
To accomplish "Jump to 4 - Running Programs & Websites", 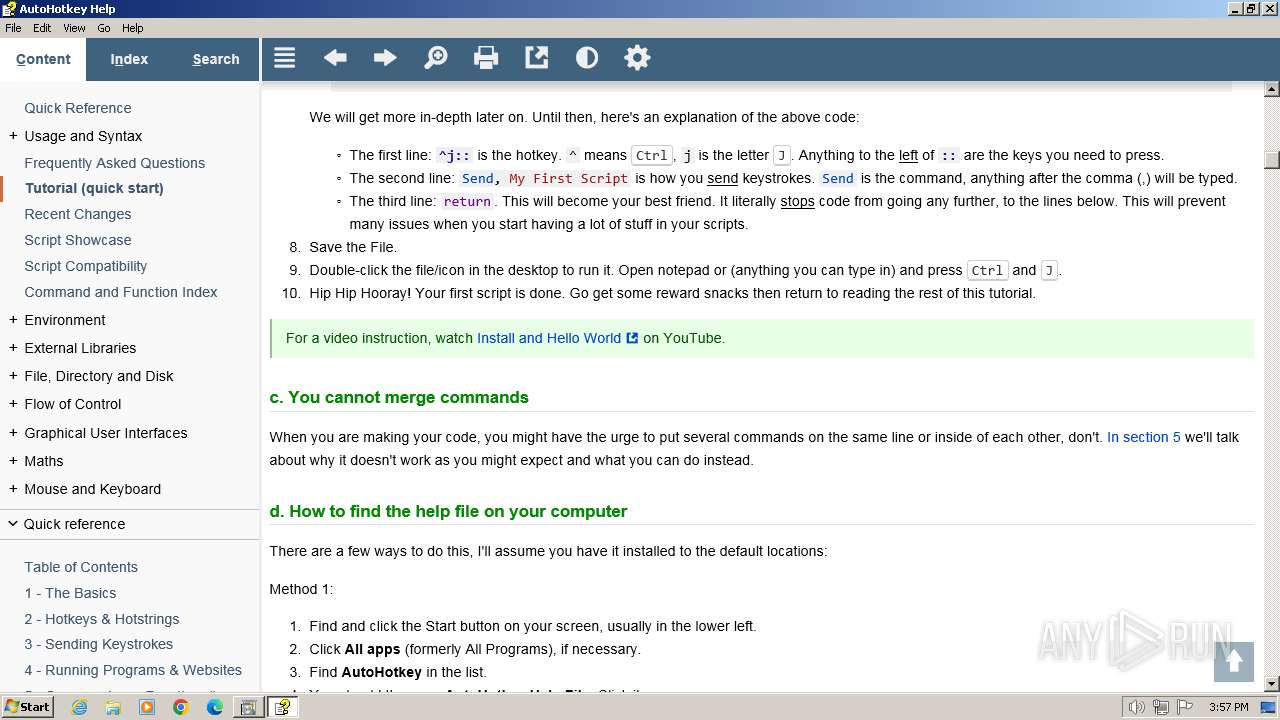I will pos(133,670).
